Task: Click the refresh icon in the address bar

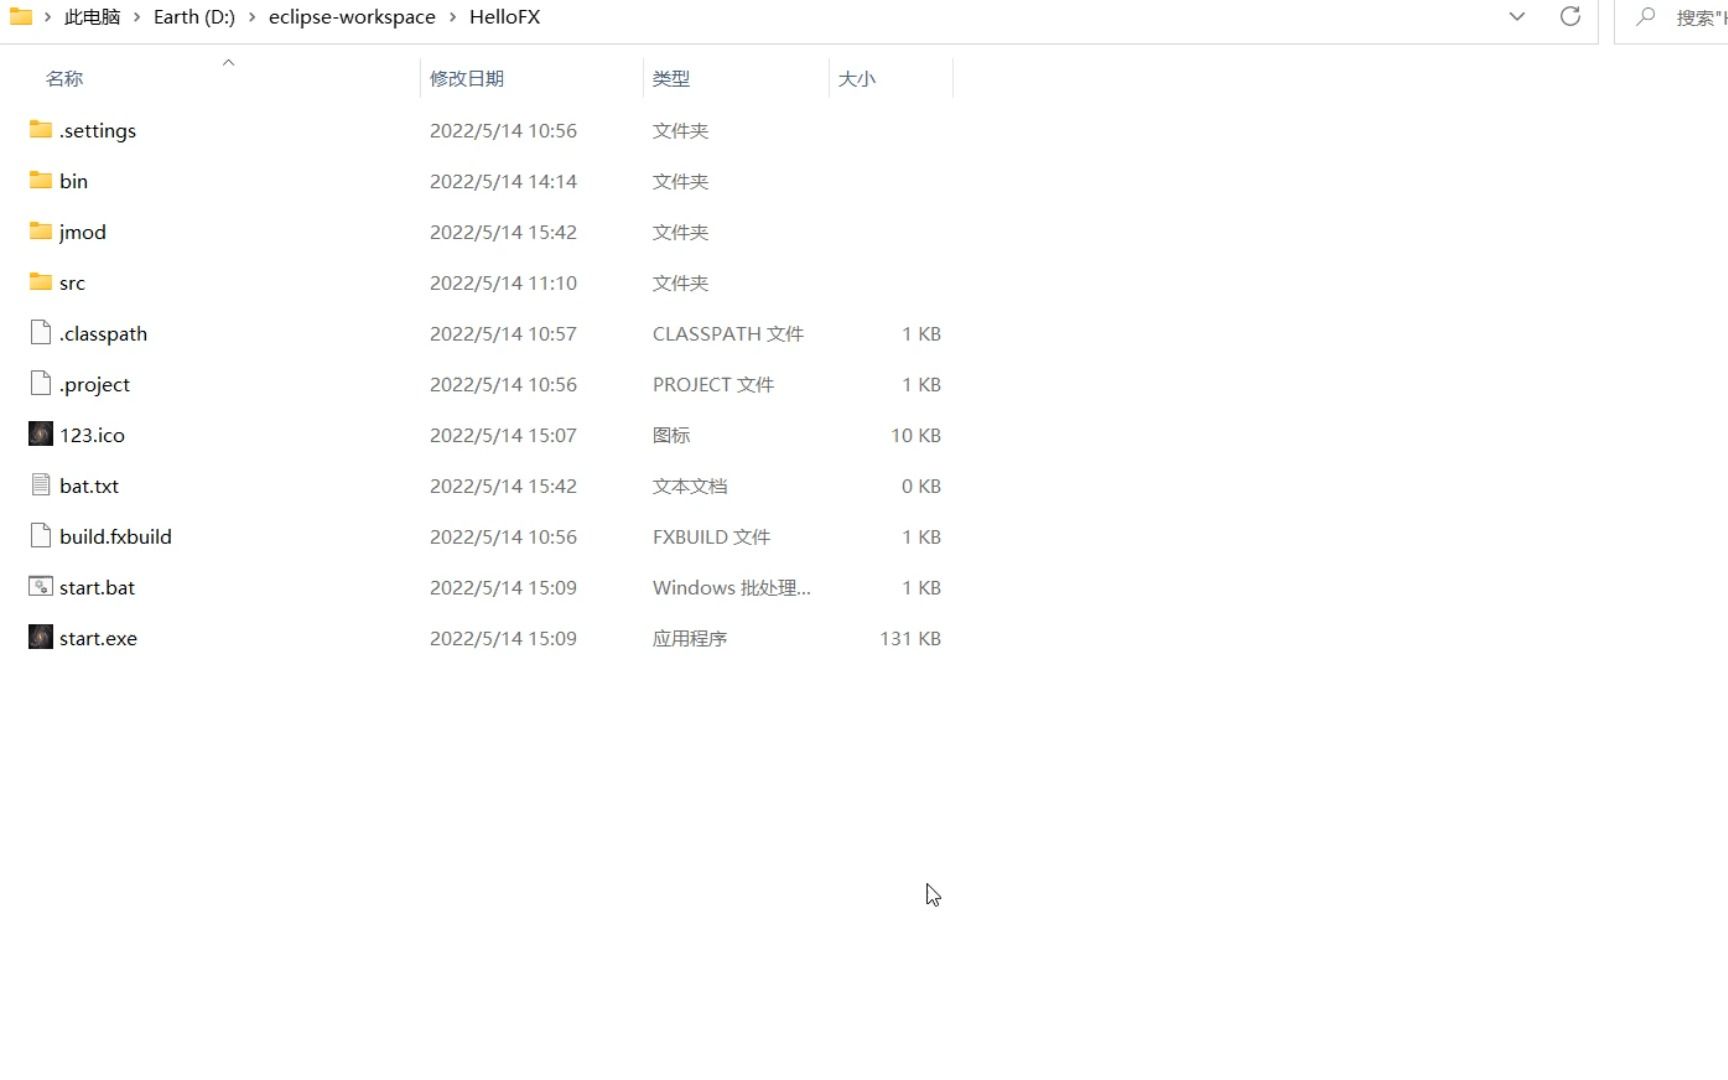Action: pyautogui.click(x=1569, y=17)
